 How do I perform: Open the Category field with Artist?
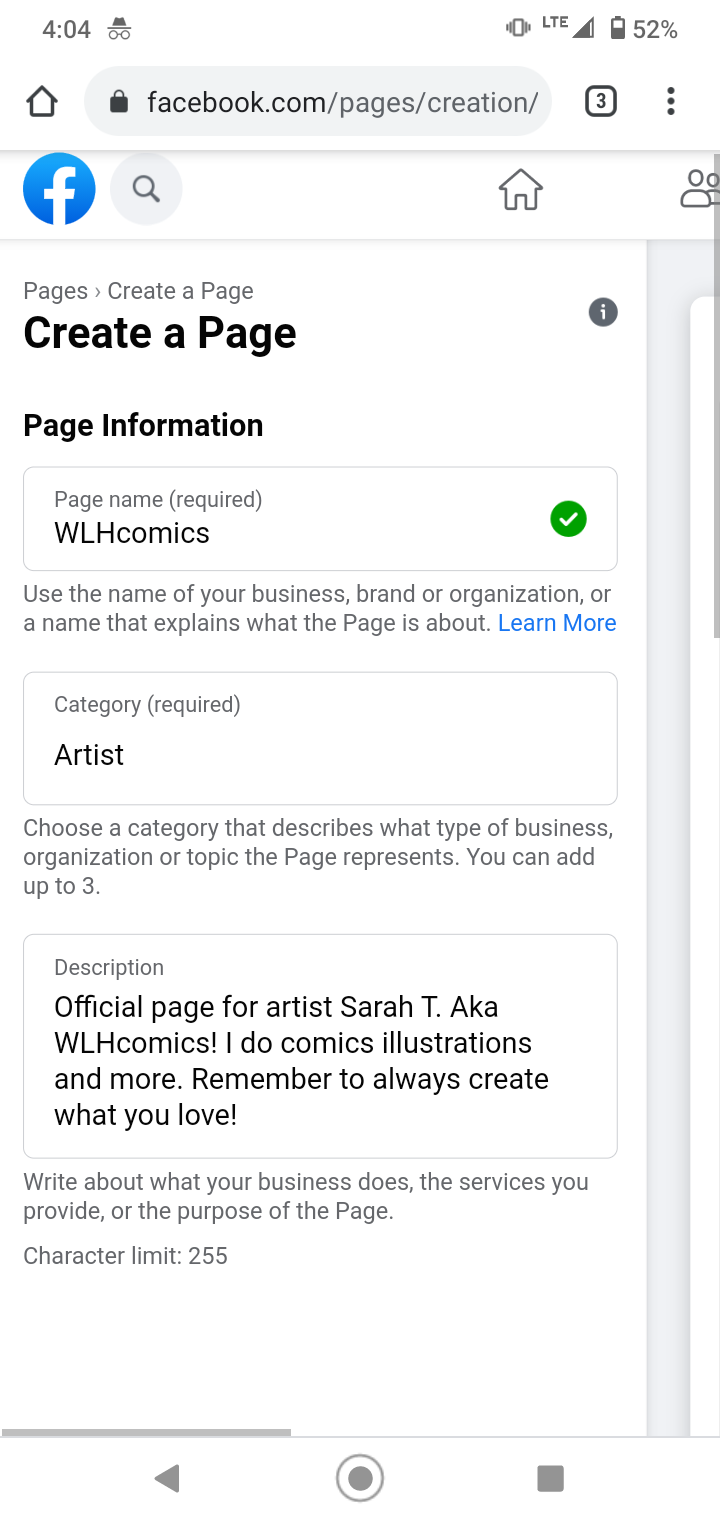pyautogui.click(x=320, y=738)
